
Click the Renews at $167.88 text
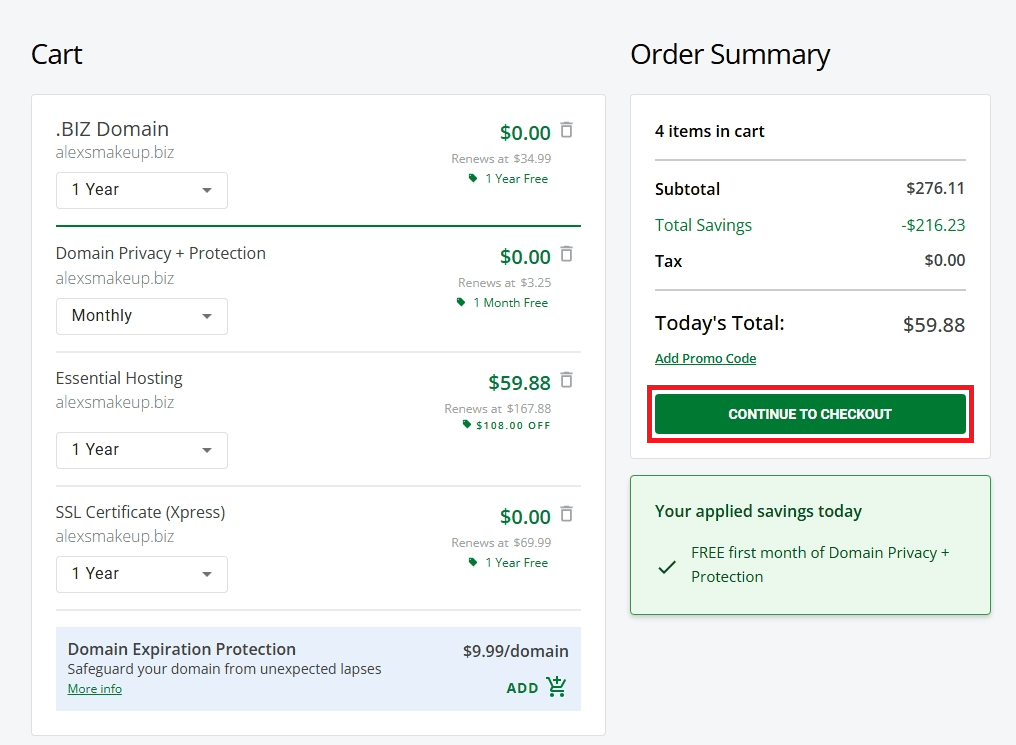point(497,408)
